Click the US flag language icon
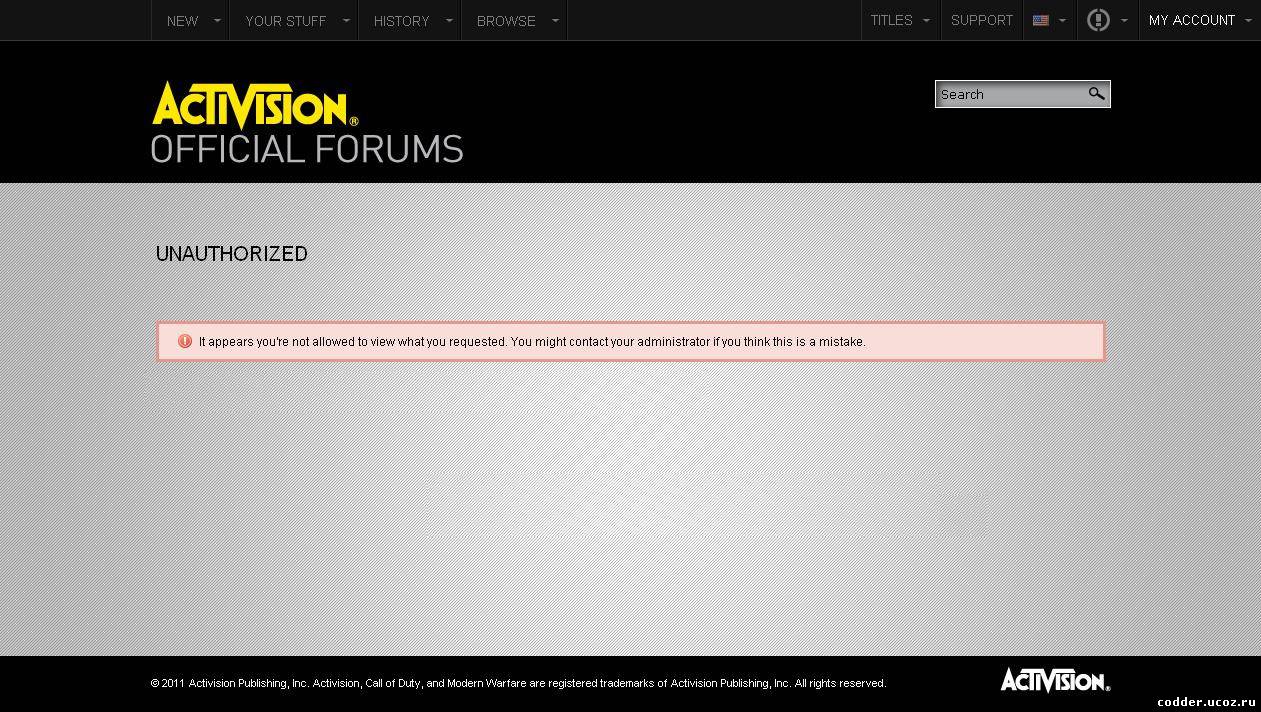This screenshot has height=712, width=1261. [1040, 20]
